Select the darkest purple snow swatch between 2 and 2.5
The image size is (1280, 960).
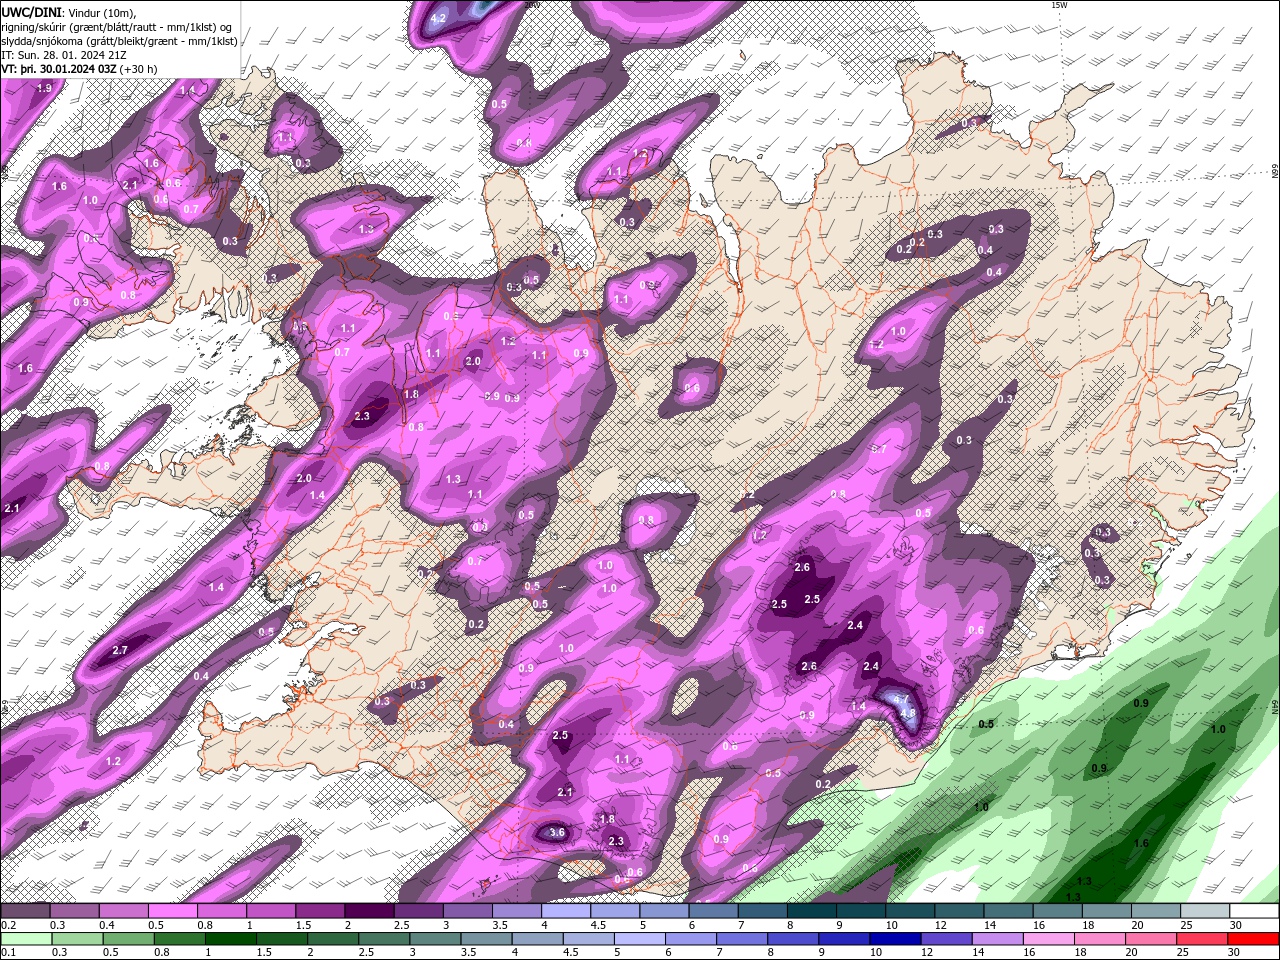click(369, 911)
